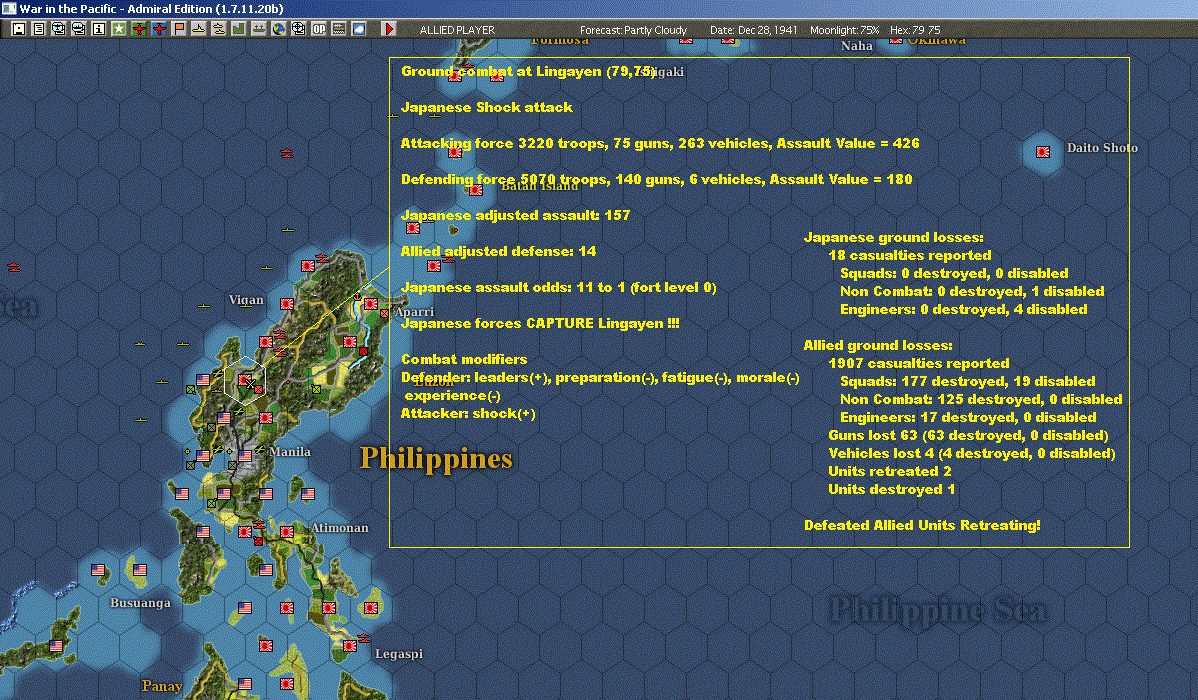The height and width of the screenshot is (700, 1198).
Task: Click the Manila city label
Action: [x=290, y=452]
